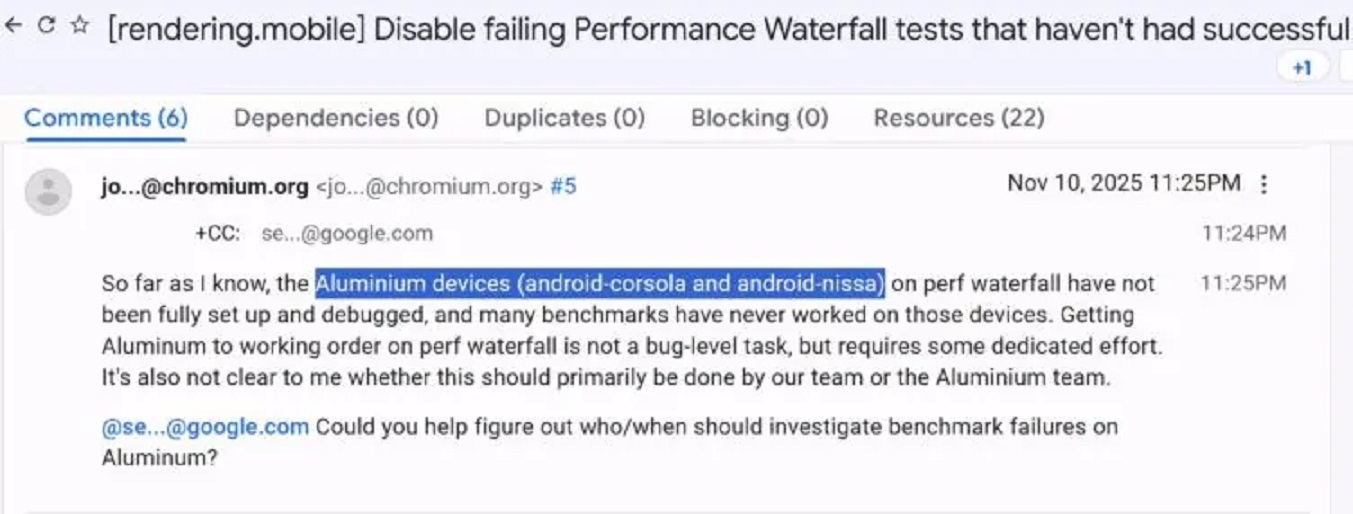Click the @se...@google.com mention link
The image size is (1353, 514).
coord(205,427)
